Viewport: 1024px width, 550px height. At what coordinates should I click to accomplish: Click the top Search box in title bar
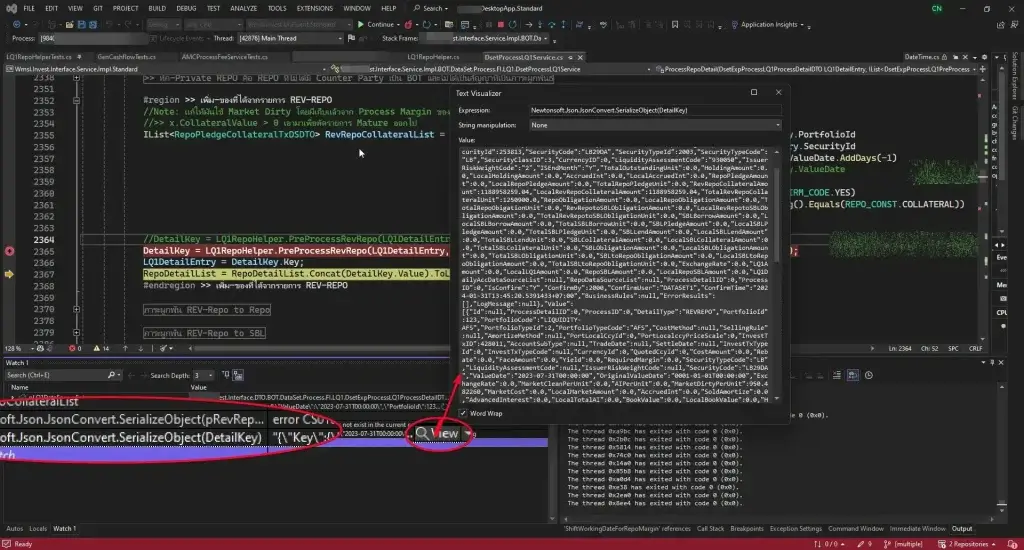point(431,8)
